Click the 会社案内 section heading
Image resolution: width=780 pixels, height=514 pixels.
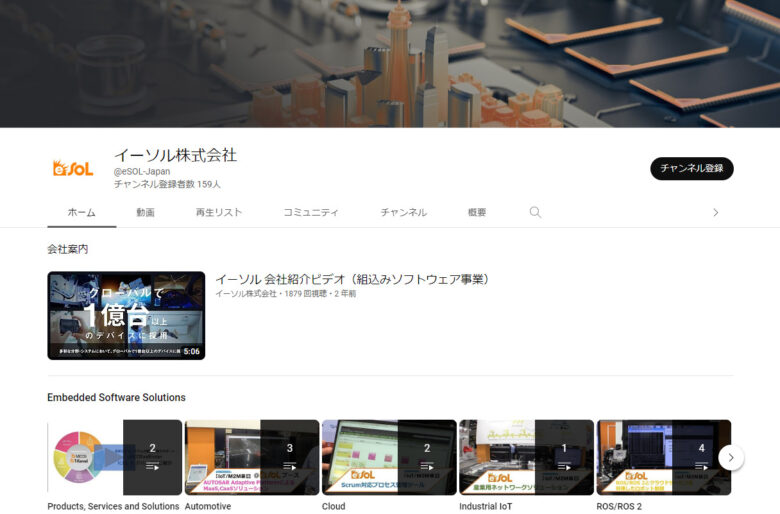point(68,249)
